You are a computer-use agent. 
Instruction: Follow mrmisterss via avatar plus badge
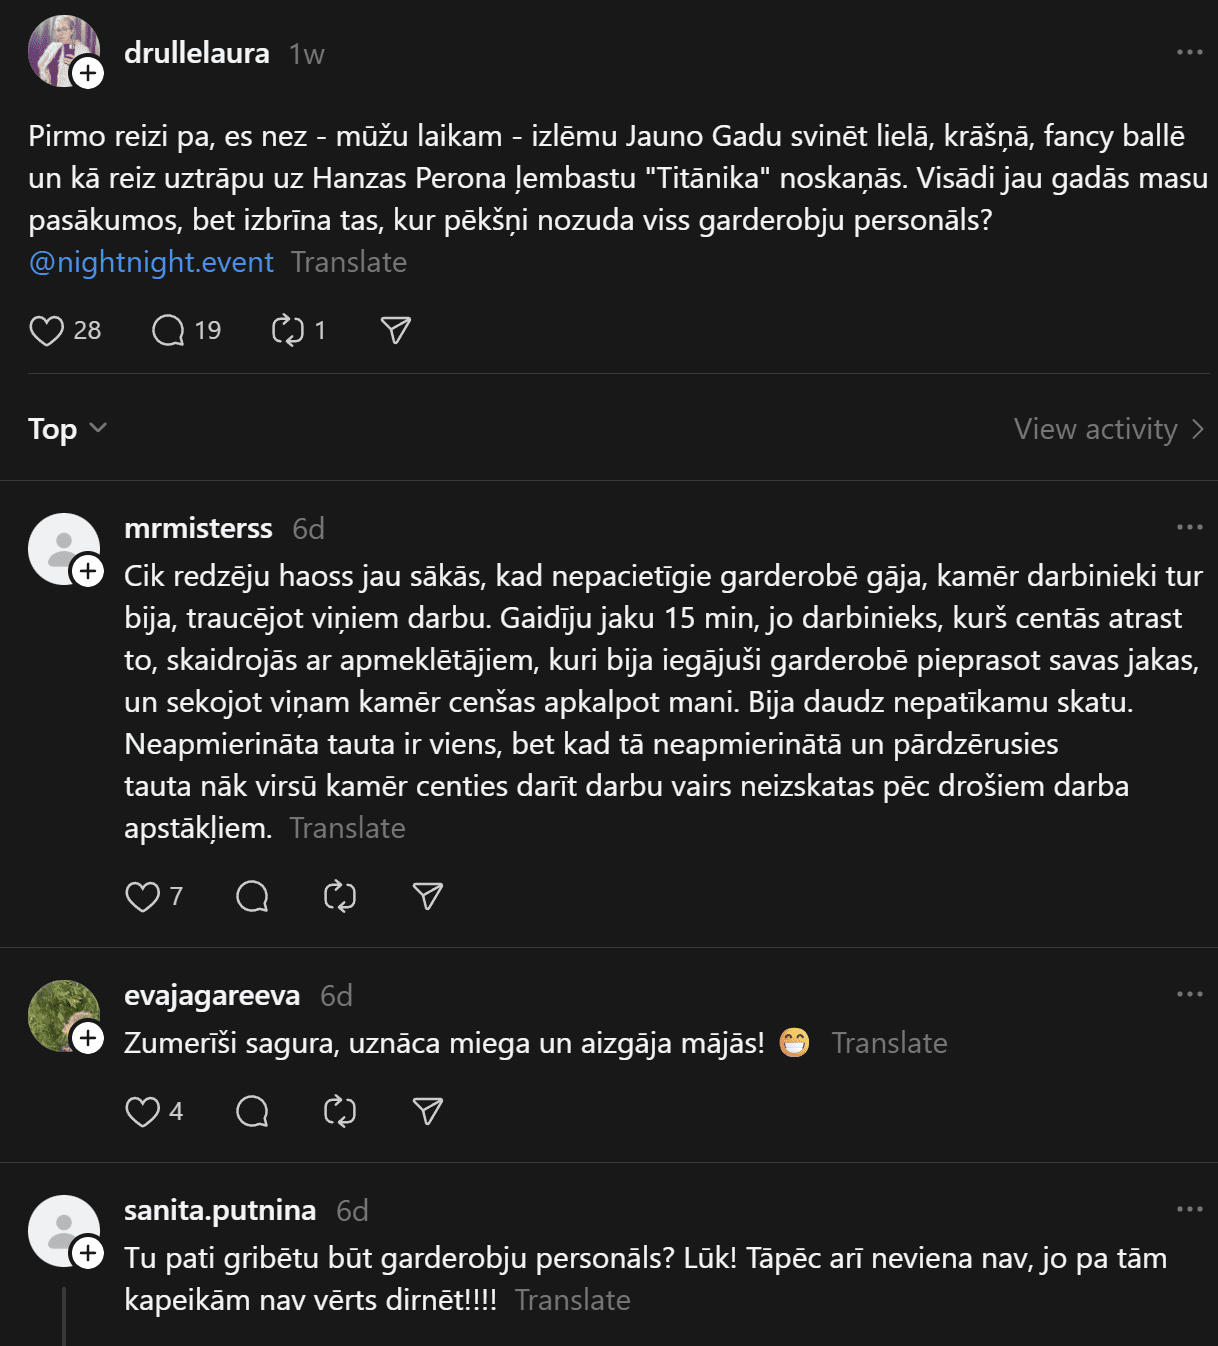click(88, 571)
